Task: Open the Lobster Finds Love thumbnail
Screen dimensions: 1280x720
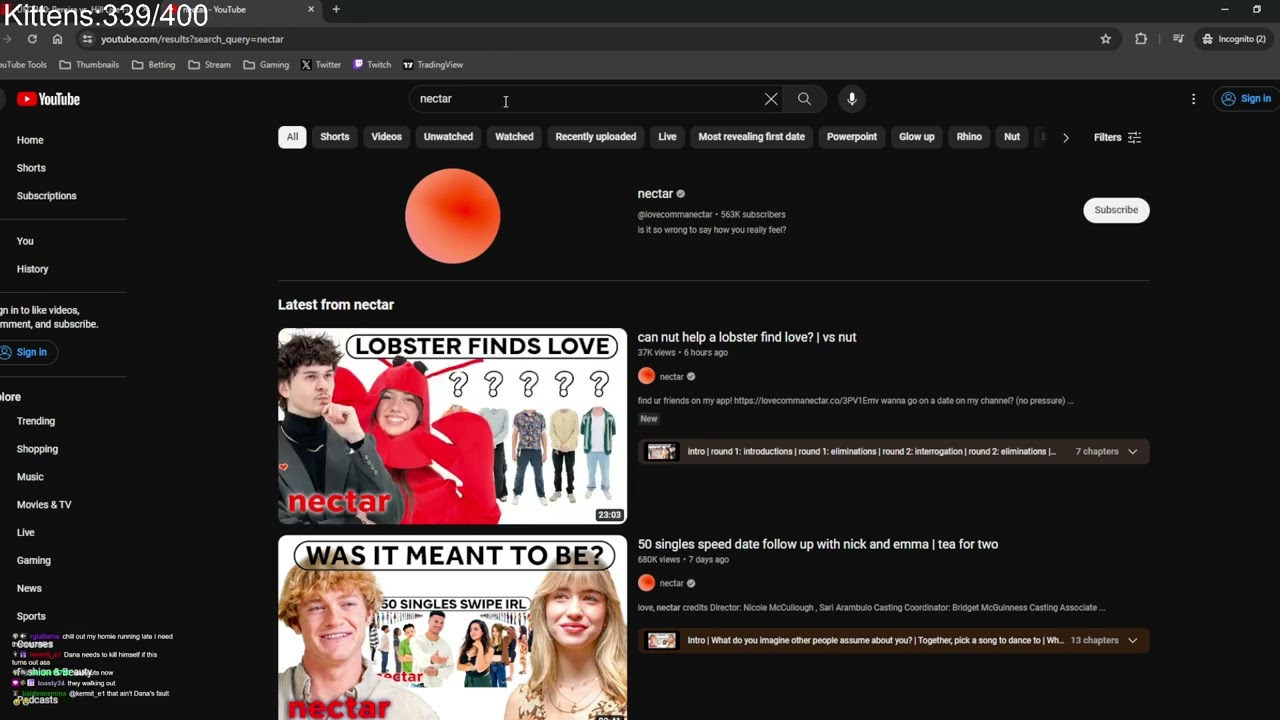Action: coord(452,426)
